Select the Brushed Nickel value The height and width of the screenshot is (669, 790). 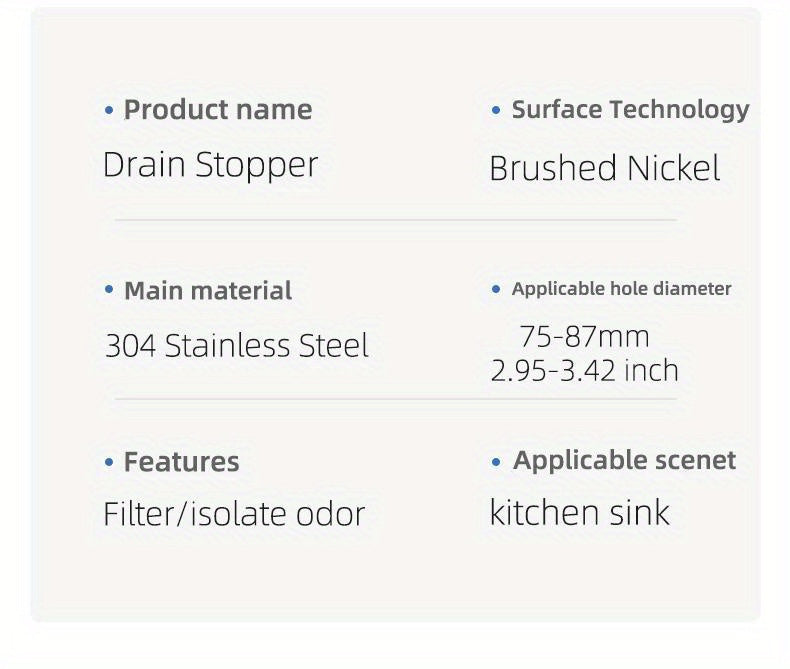pyautogui.click(x=604, y=168)
